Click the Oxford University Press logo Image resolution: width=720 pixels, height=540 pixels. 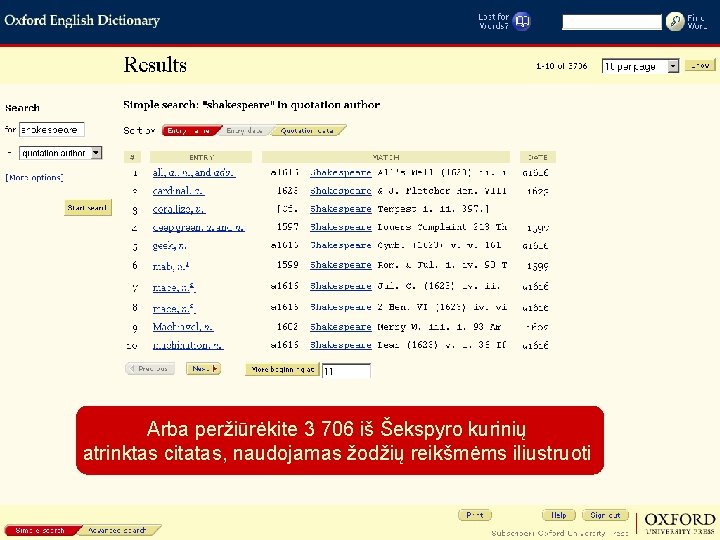(680, 523)
